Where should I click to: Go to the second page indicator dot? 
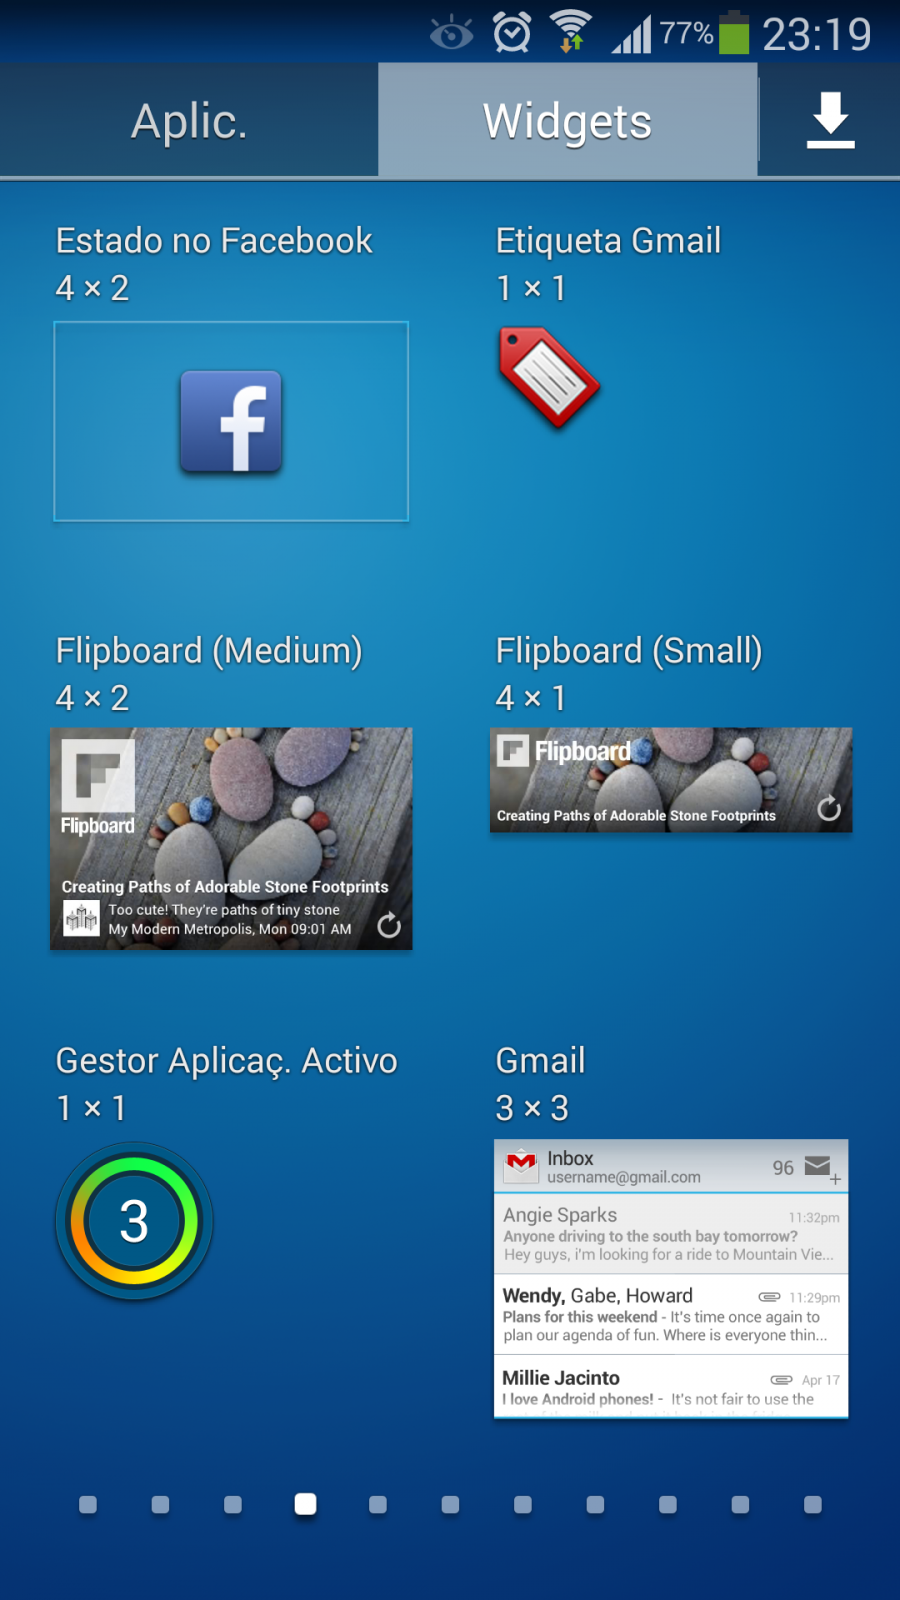[160, 1504]
